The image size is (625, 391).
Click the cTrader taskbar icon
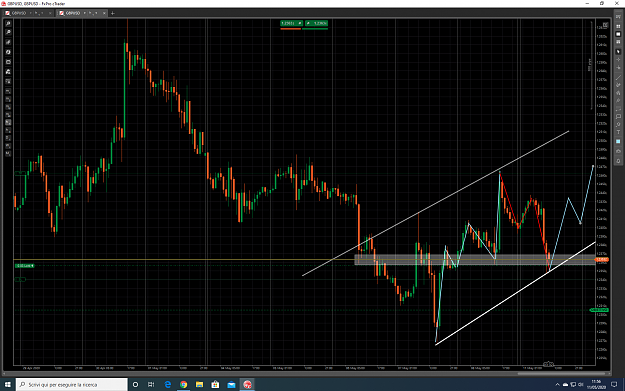(x=248, y=385)
